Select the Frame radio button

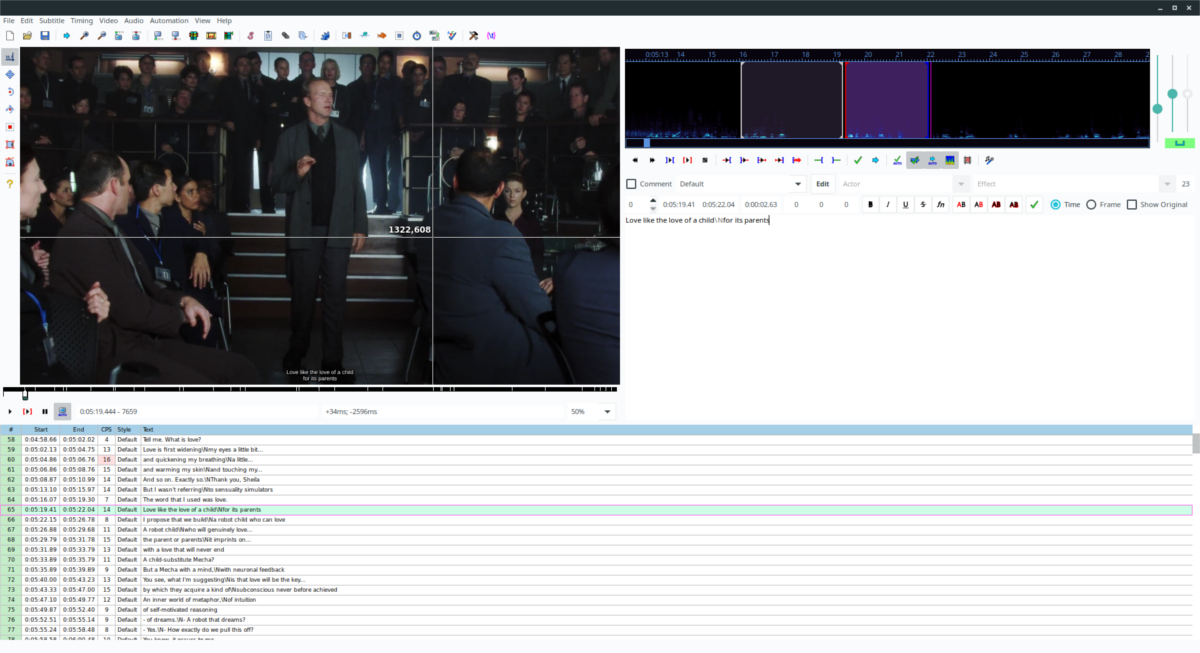(1091, 204)
